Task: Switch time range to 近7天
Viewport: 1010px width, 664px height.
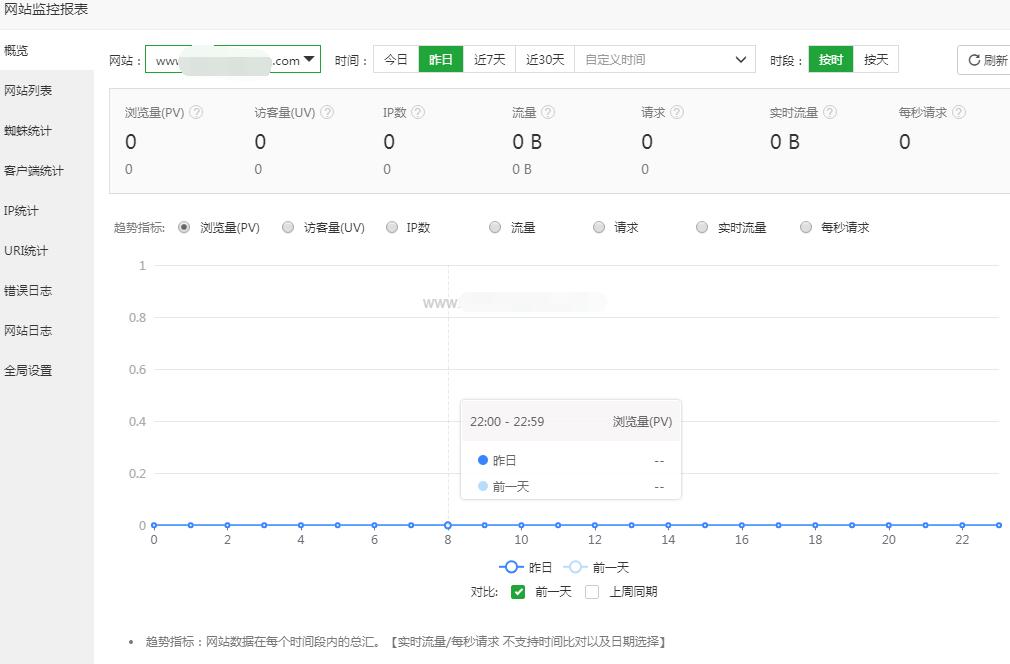Action: [x=490, y=59]
